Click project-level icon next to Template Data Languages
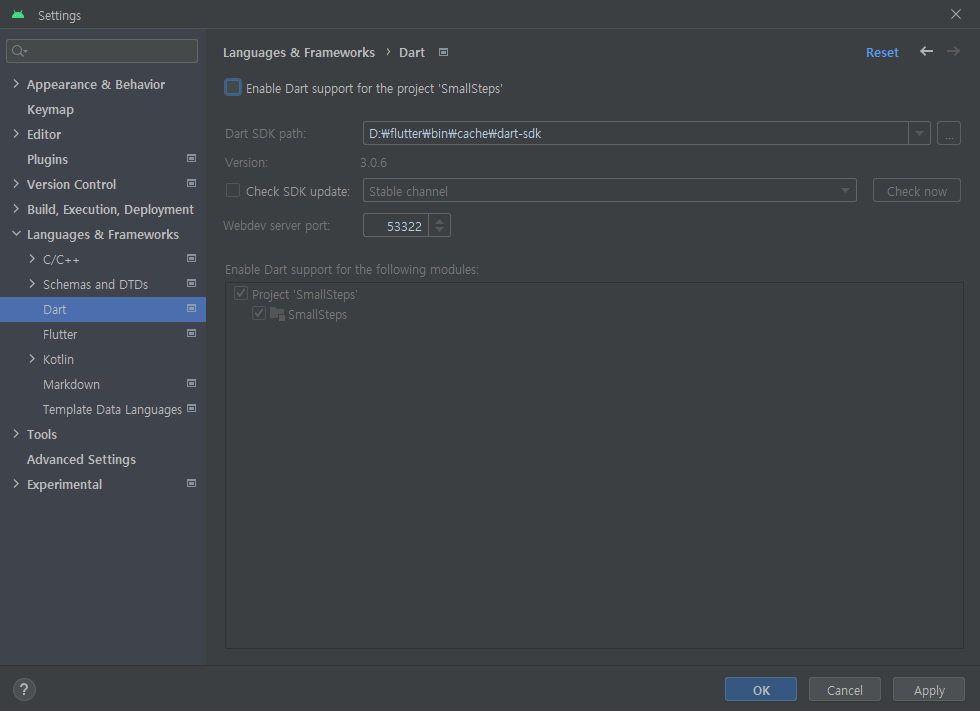 pos(191,409)
